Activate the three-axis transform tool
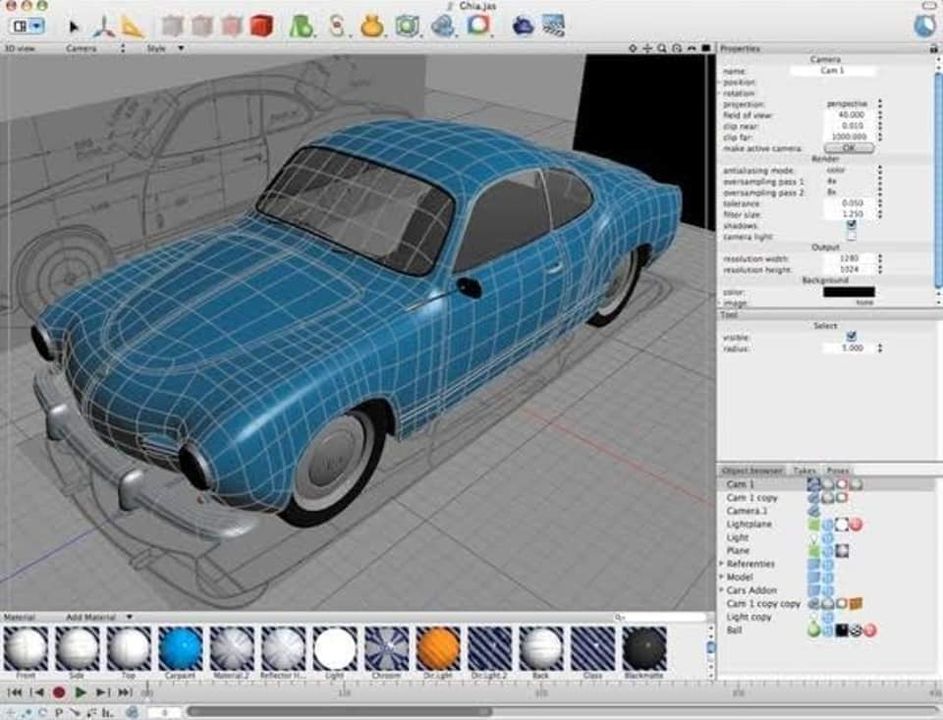 104,26
